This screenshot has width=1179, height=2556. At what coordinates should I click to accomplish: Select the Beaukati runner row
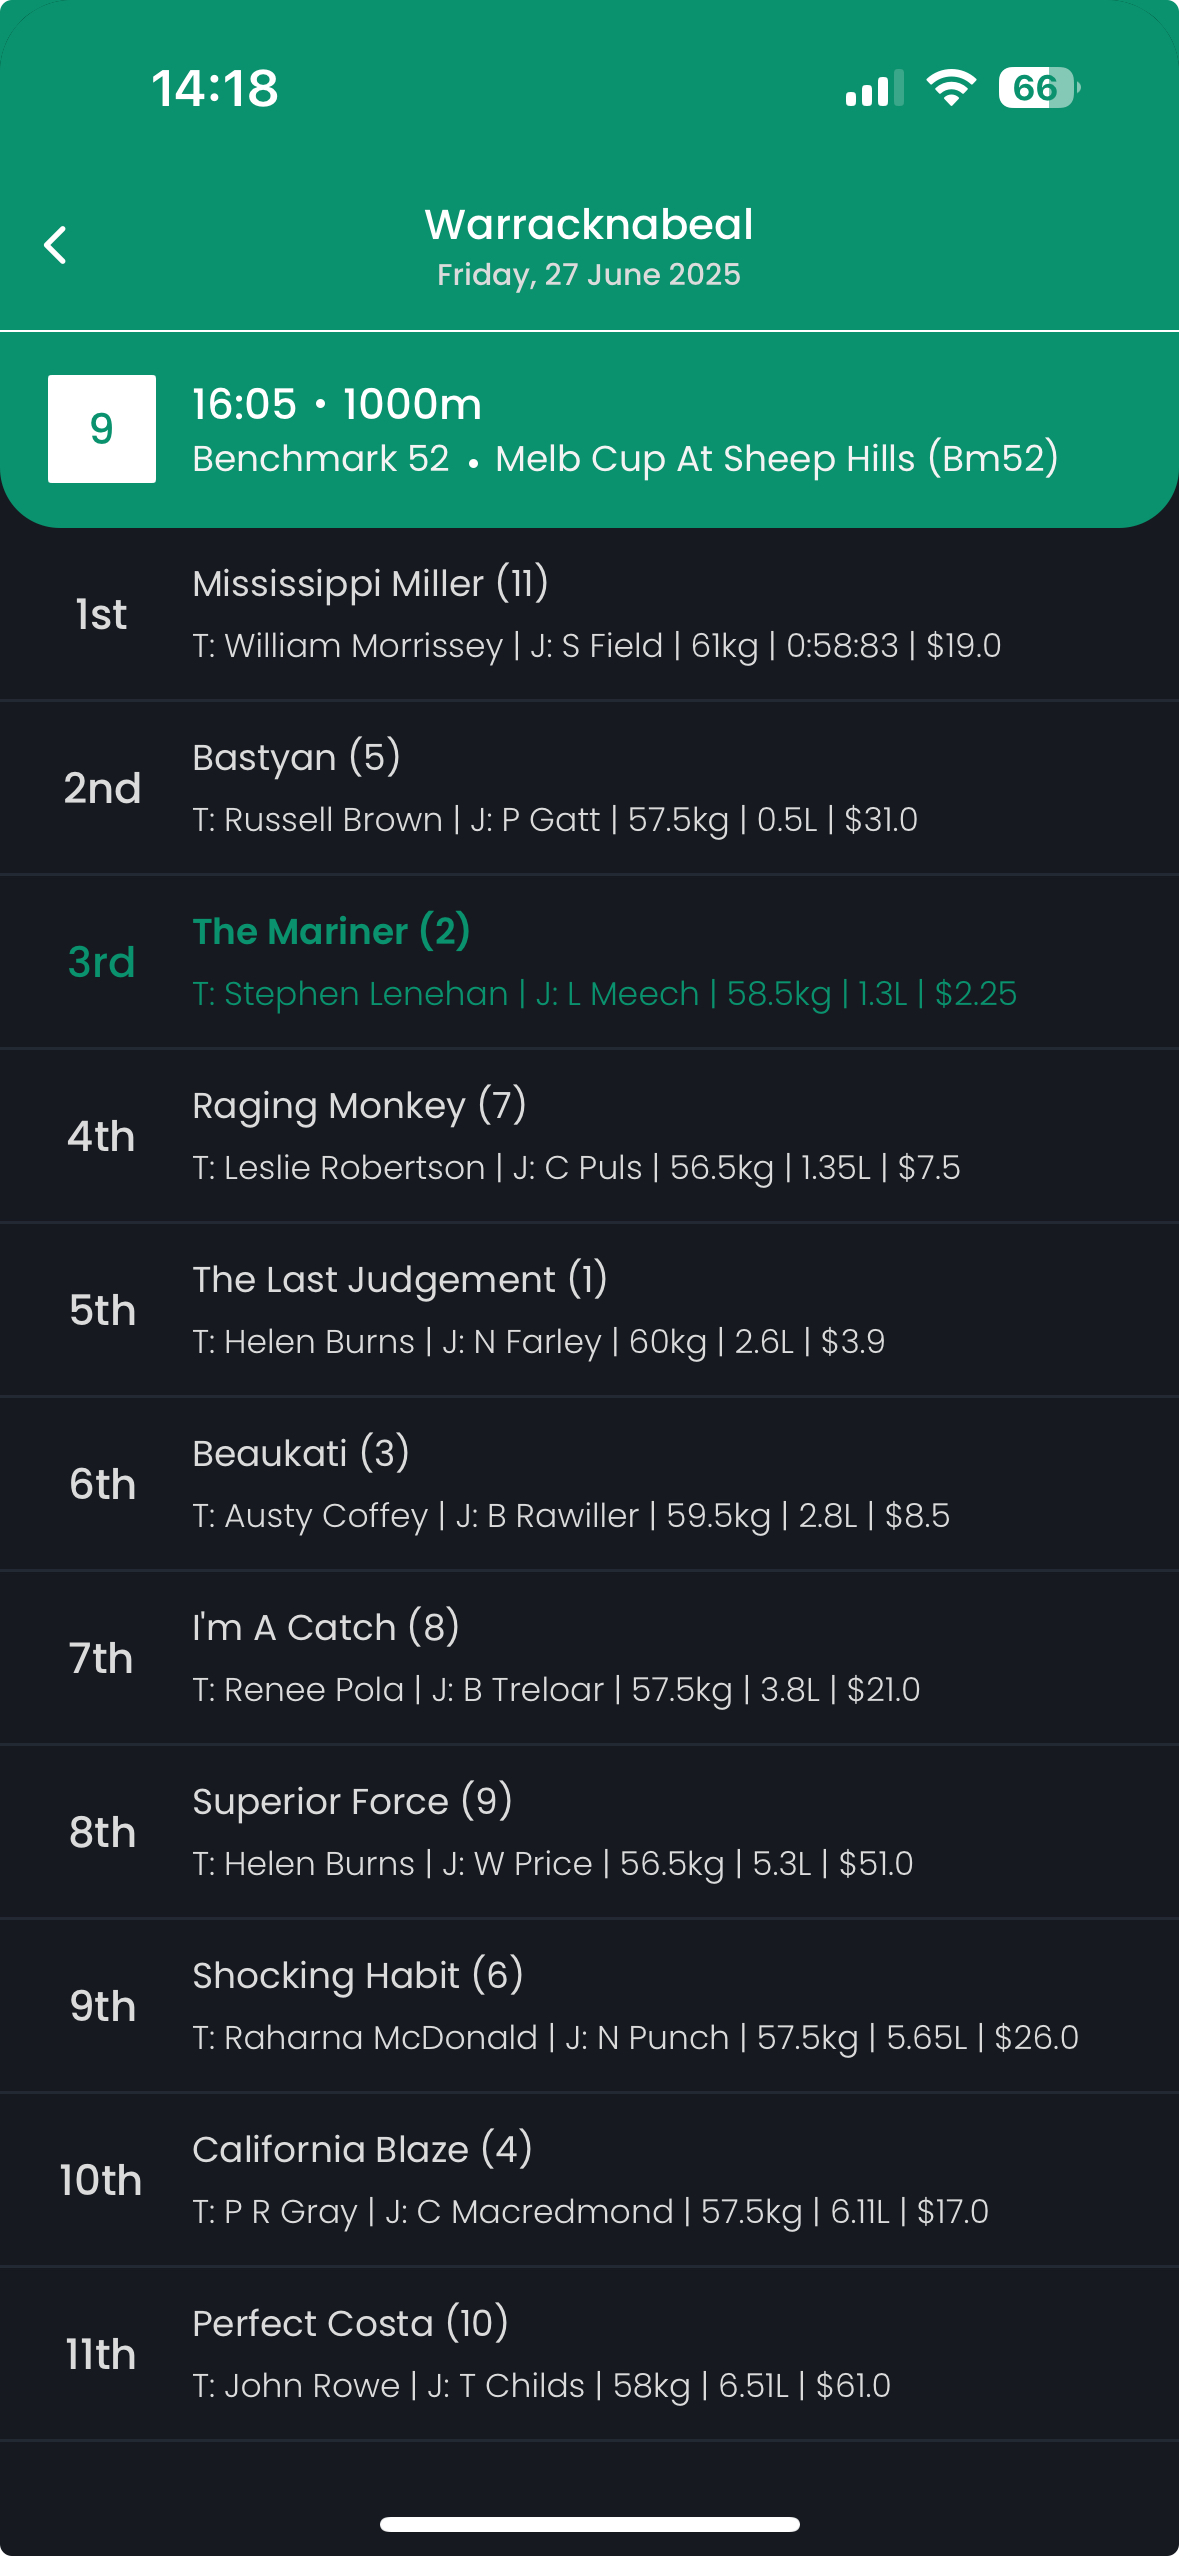(589, 1484)
